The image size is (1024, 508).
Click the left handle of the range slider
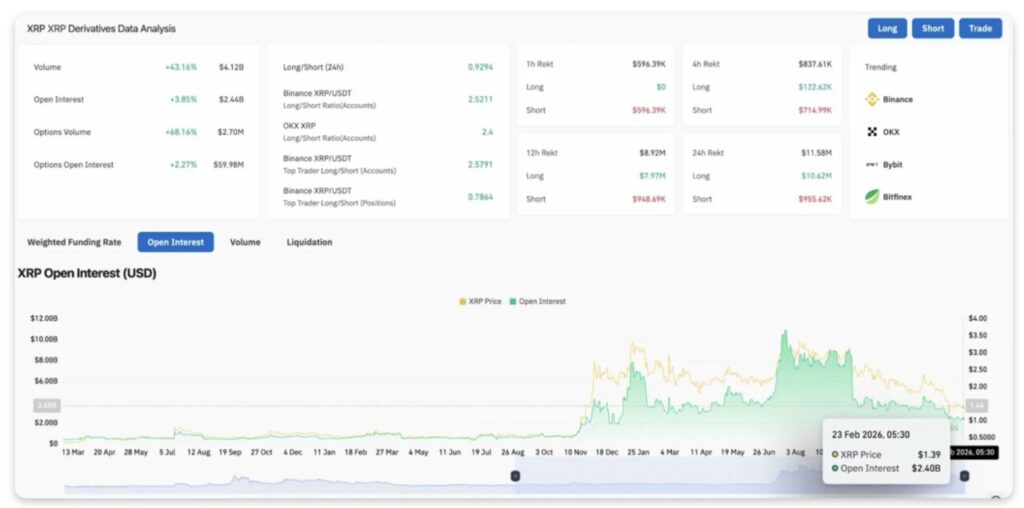click(515, 476)
